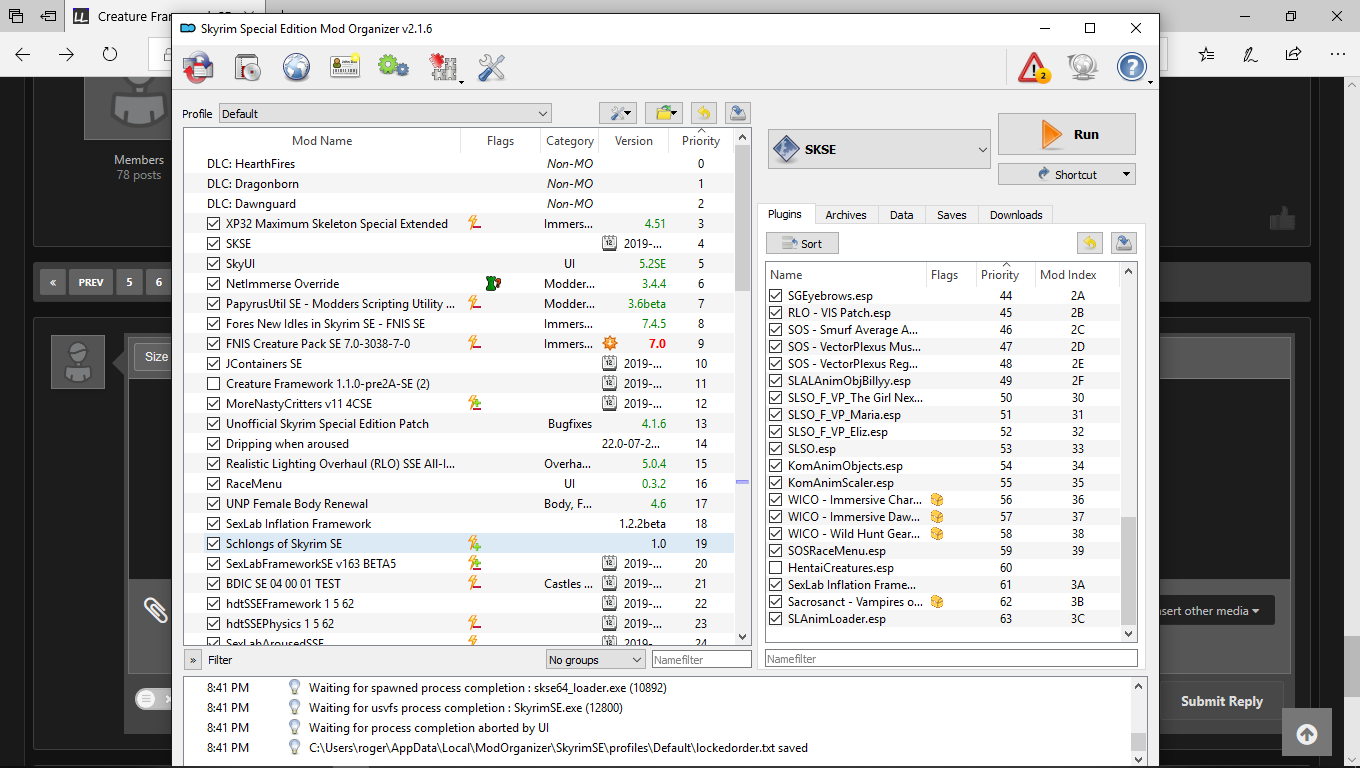Uncheck the SKSE mod checkbox

[213, 243]
